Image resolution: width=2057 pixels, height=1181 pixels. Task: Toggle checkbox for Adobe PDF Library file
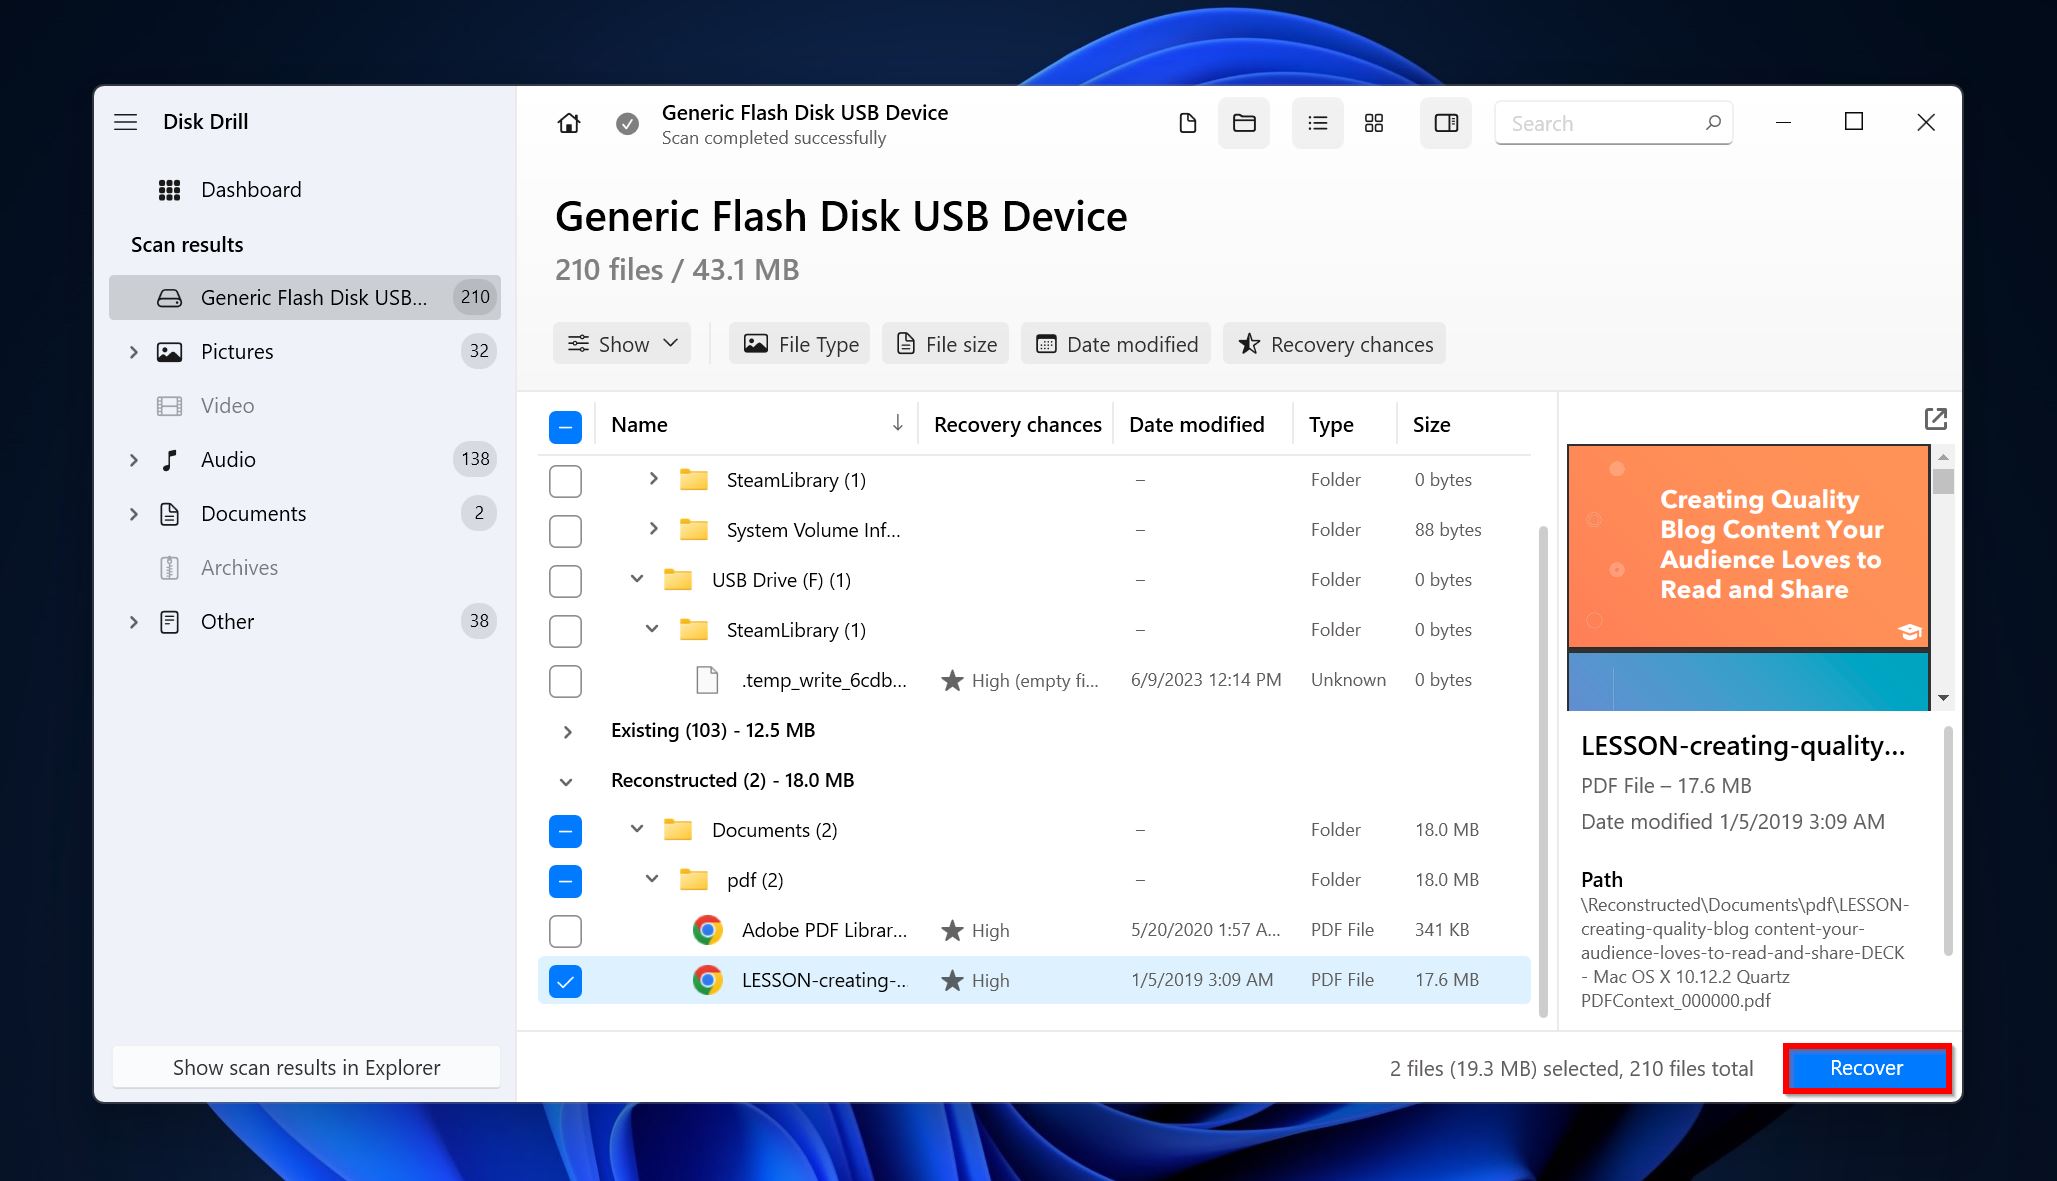pyautogui.click(x=564, y=928)
